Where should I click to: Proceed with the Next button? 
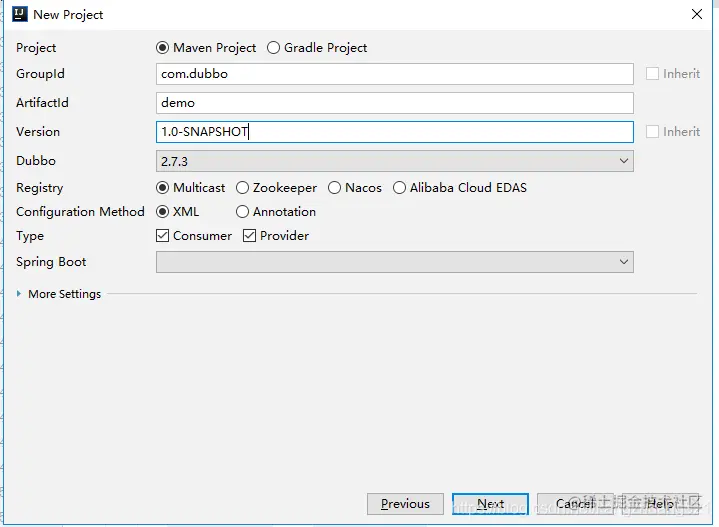(x=490, y=504)
